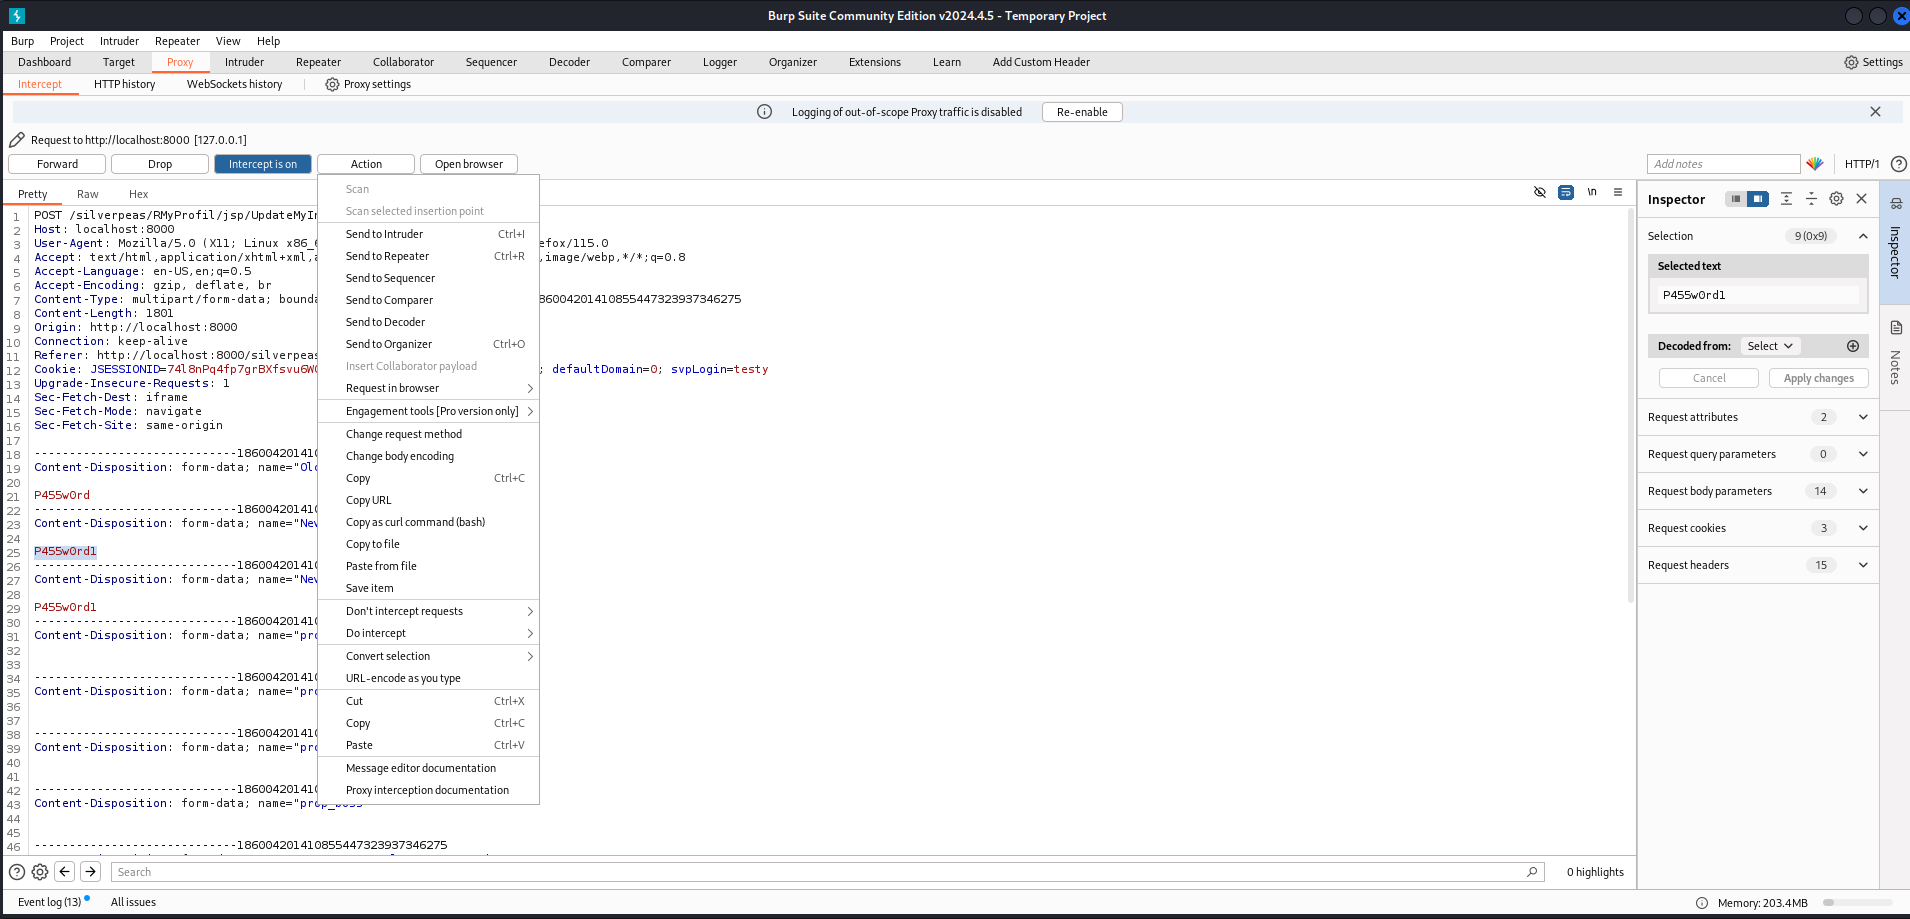Click the Drop button
This screenshot has width=1910, height=919.
click(x=160, y=164)
